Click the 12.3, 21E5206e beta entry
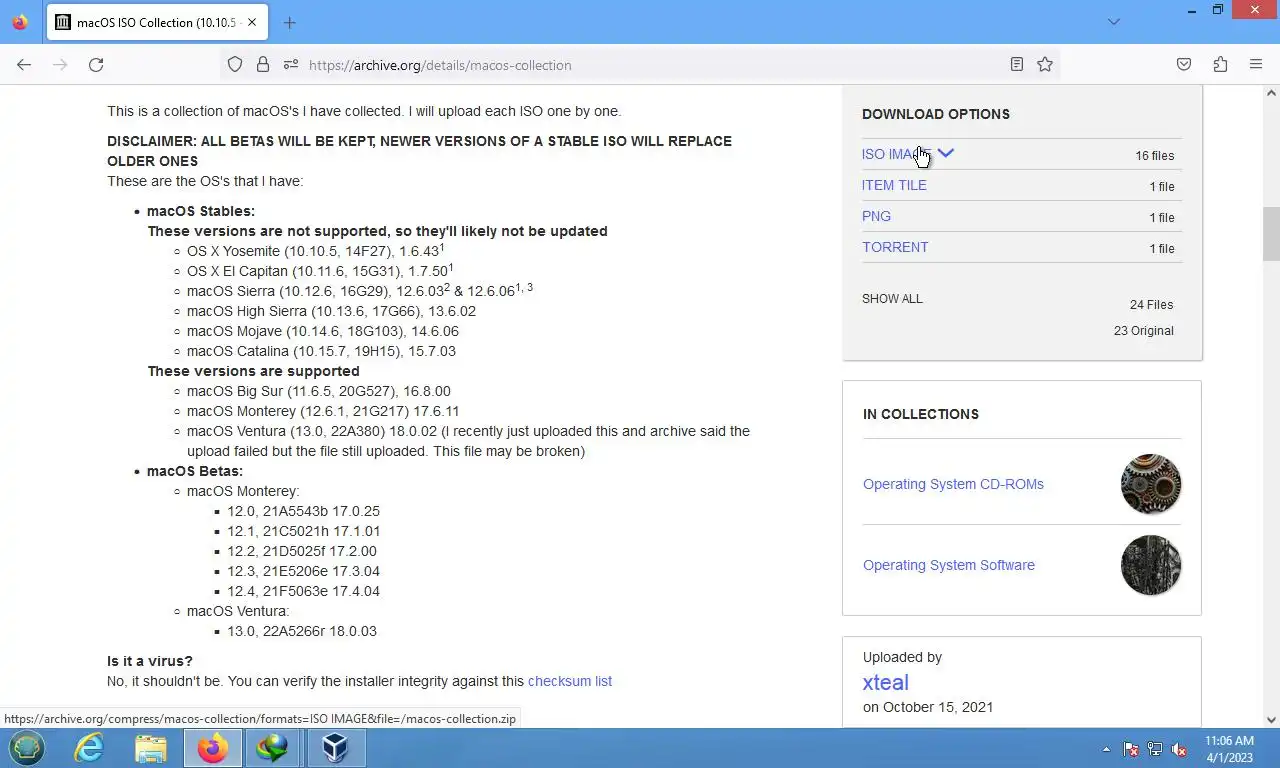 coord(303,571)
